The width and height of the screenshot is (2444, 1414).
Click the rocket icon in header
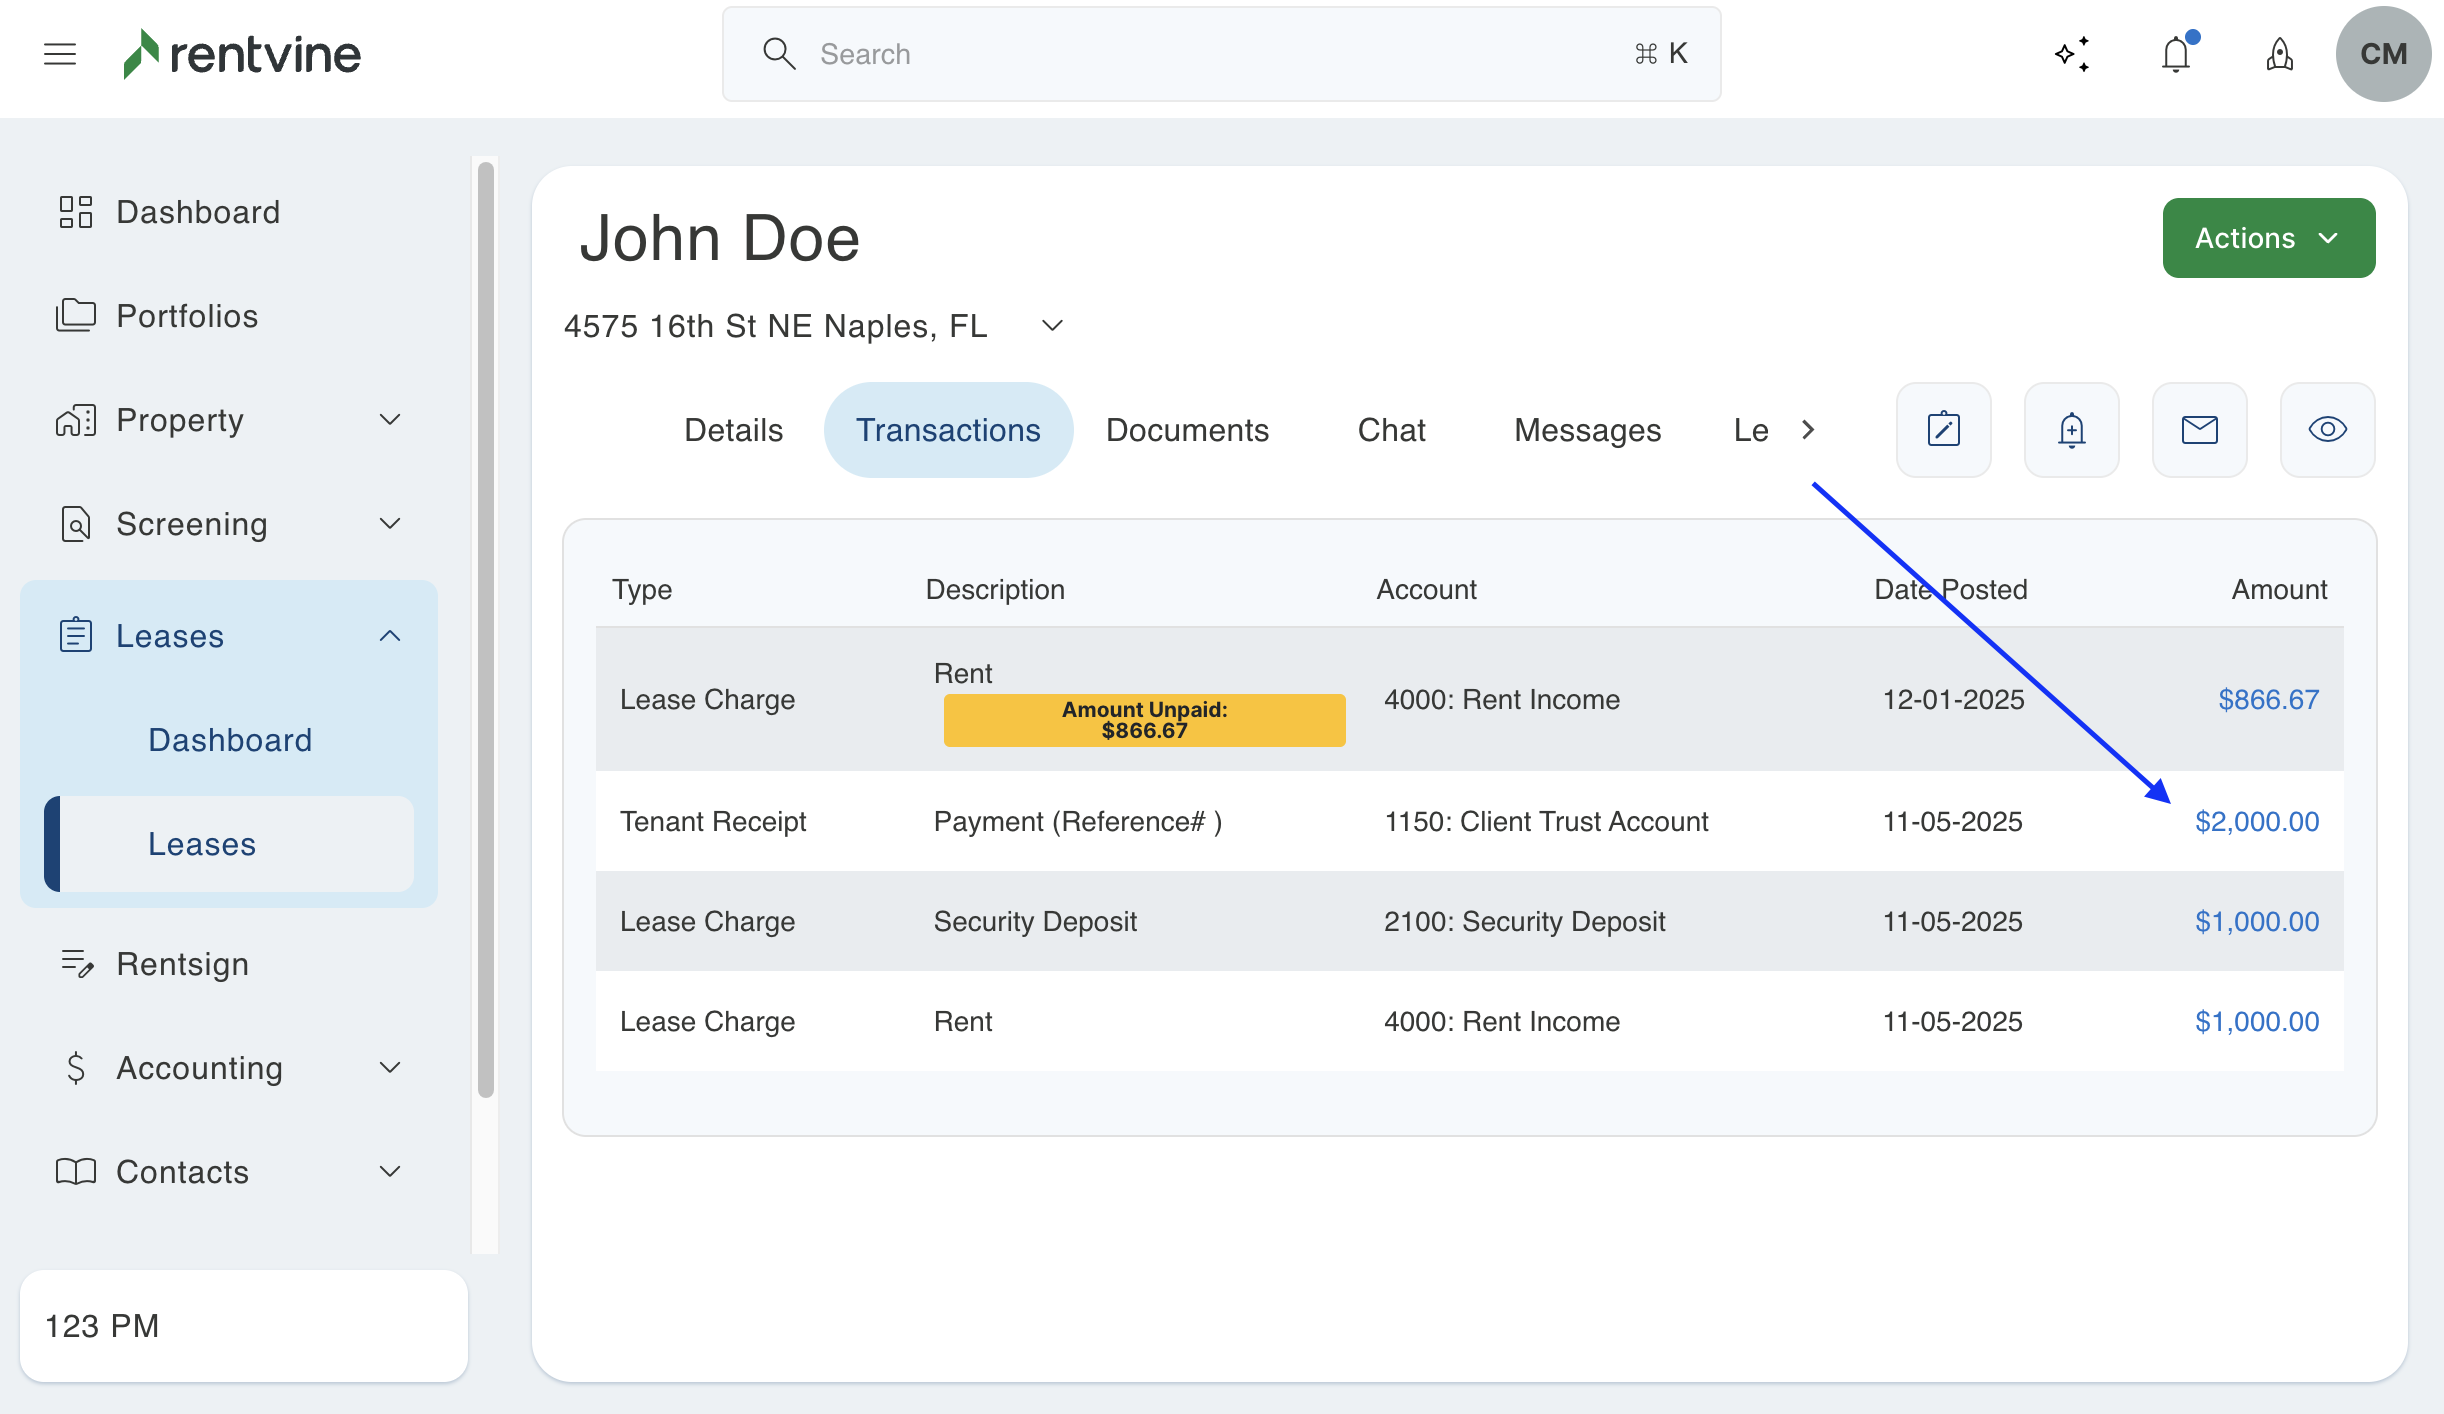[x=2279, y=54]
